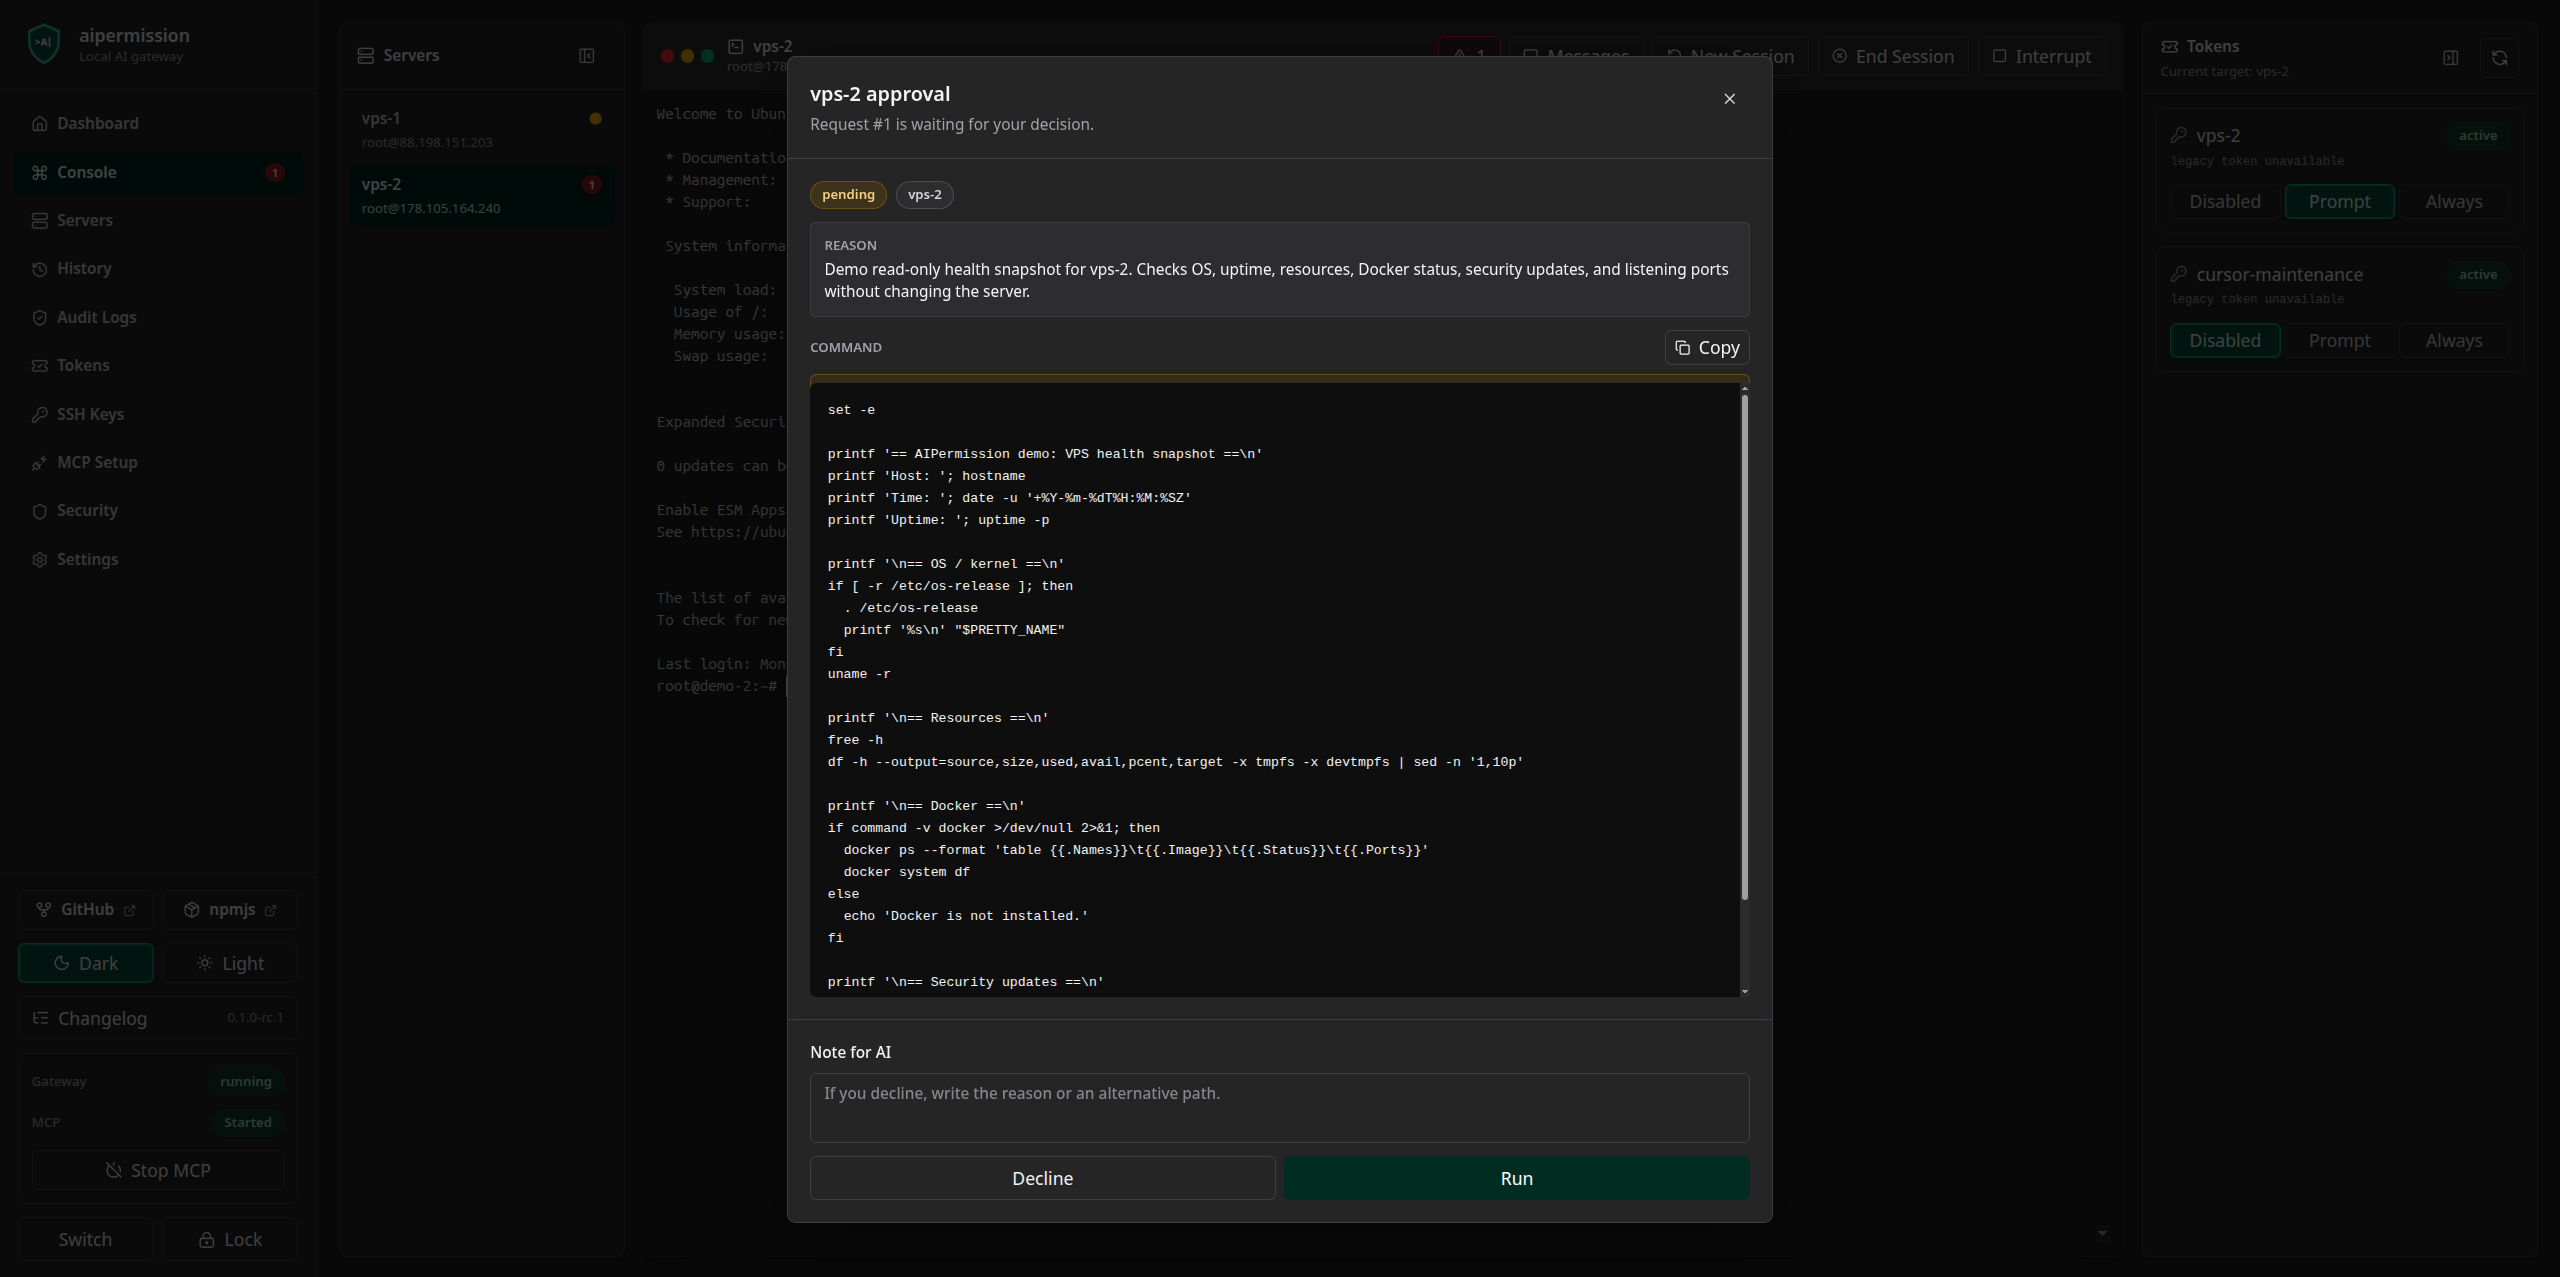The height and width of the screenshot is (1277, 2560).
Task: Click the alert warning badge in header
Action: tap(1469, 56)
